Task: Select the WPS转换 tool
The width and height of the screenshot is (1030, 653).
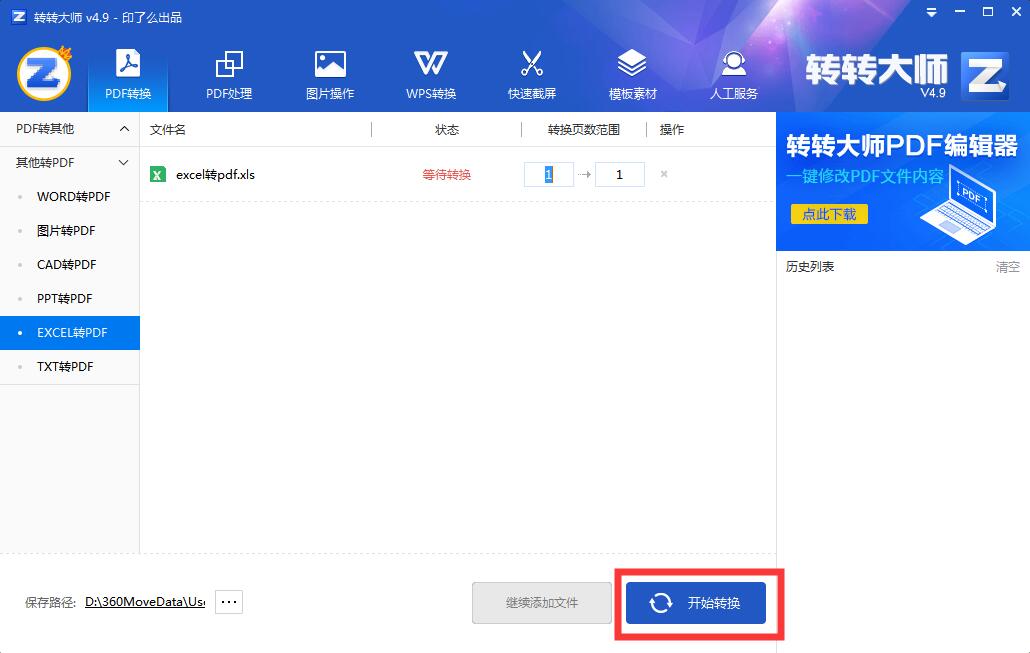Action: pyautogui.click(x=431, y=76)
